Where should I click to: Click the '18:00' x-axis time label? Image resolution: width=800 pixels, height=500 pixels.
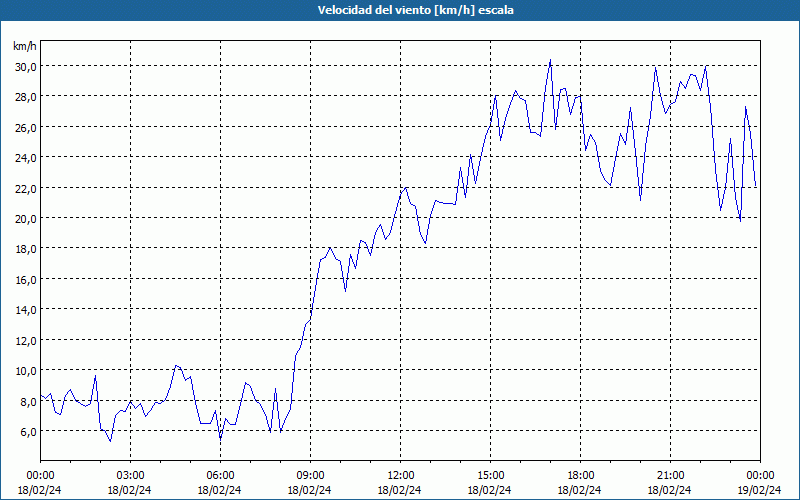[580, 476]
